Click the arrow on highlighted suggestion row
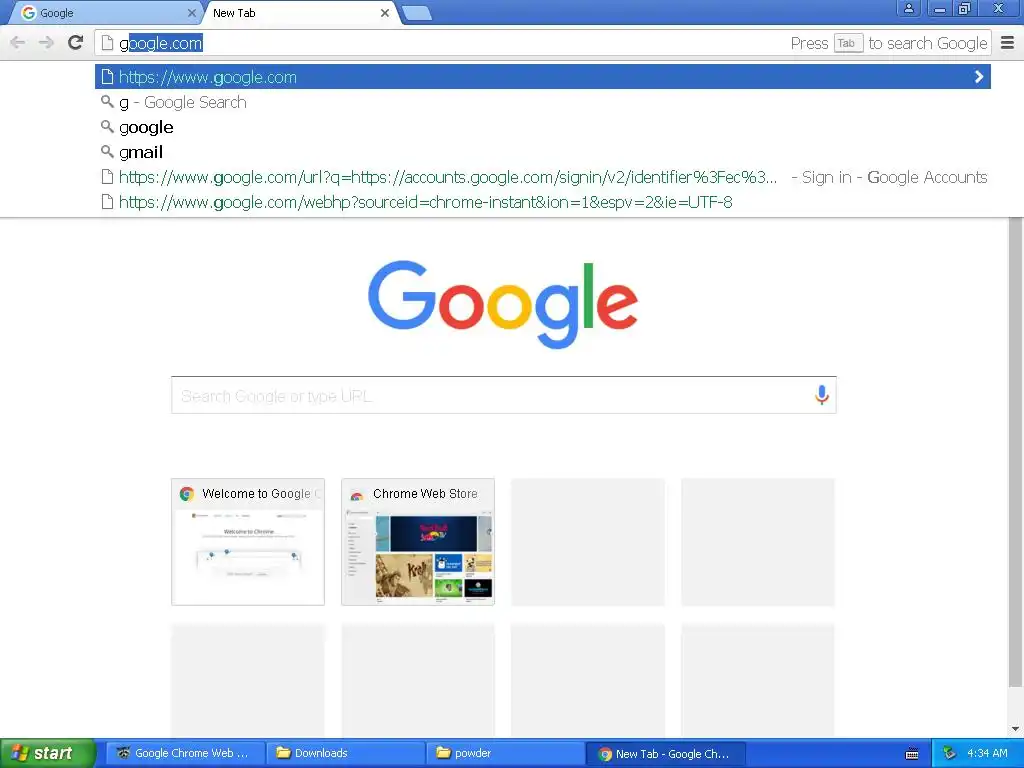1024x768 pixels. tap(978, 77)
